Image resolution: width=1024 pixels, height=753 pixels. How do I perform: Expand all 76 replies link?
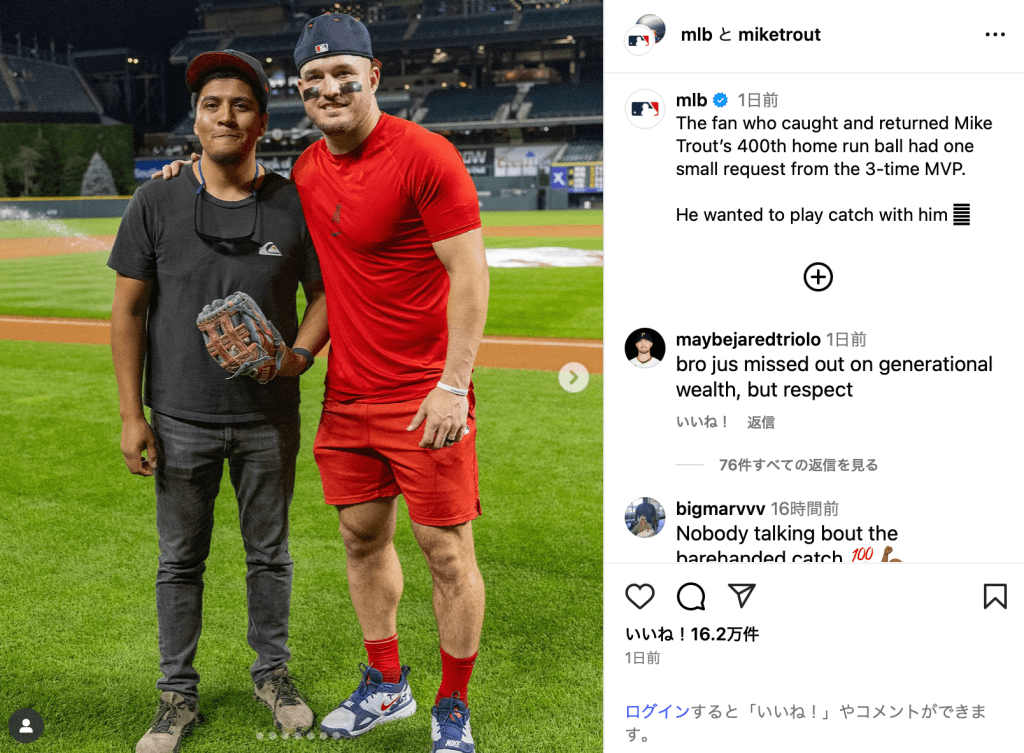point(798,465)
